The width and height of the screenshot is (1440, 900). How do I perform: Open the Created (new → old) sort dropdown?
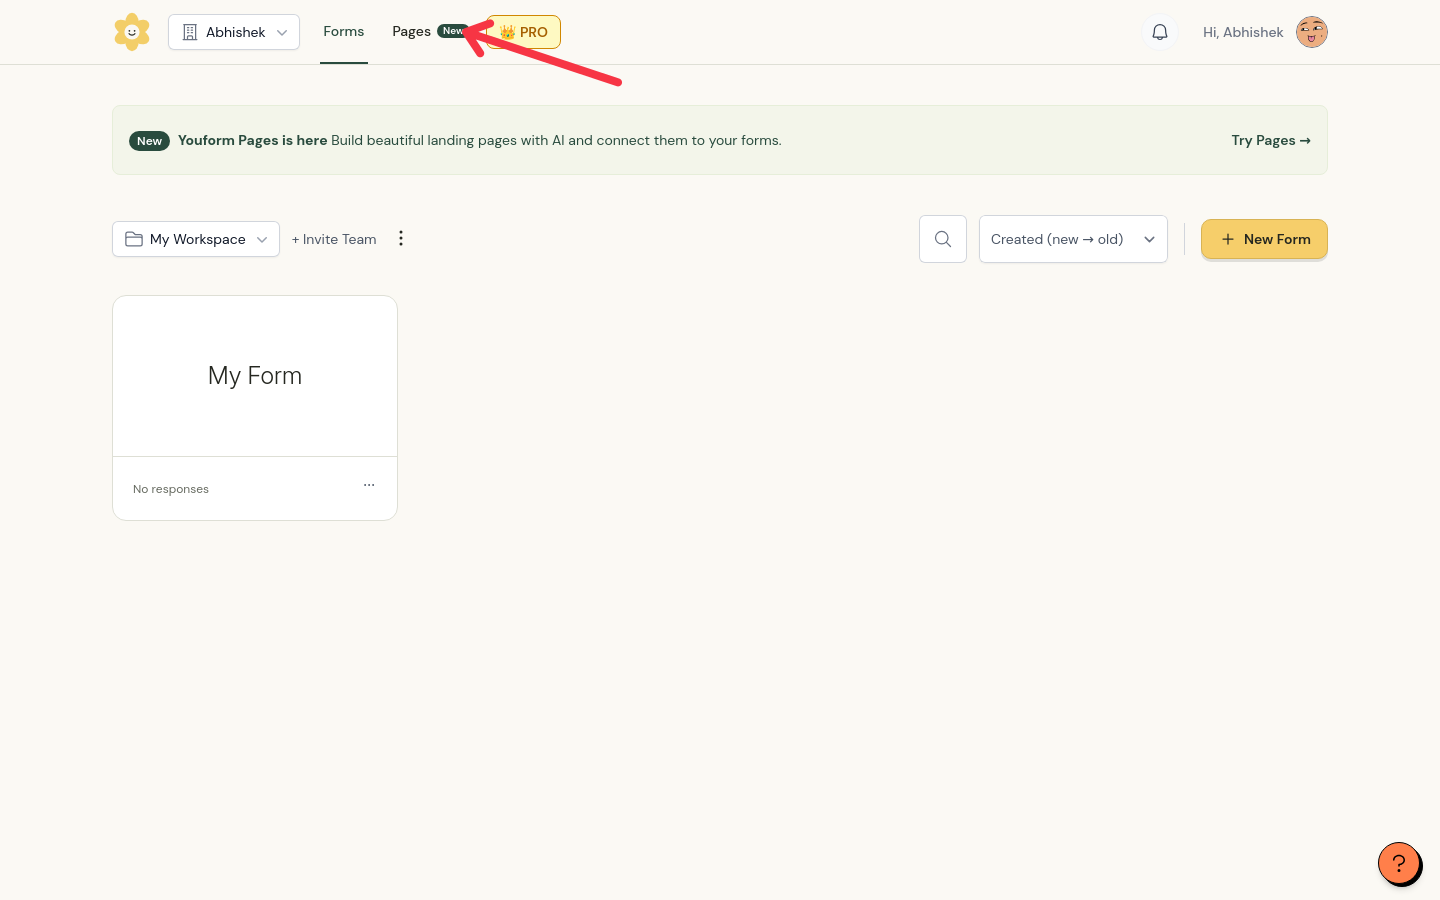pos(1073,239)
